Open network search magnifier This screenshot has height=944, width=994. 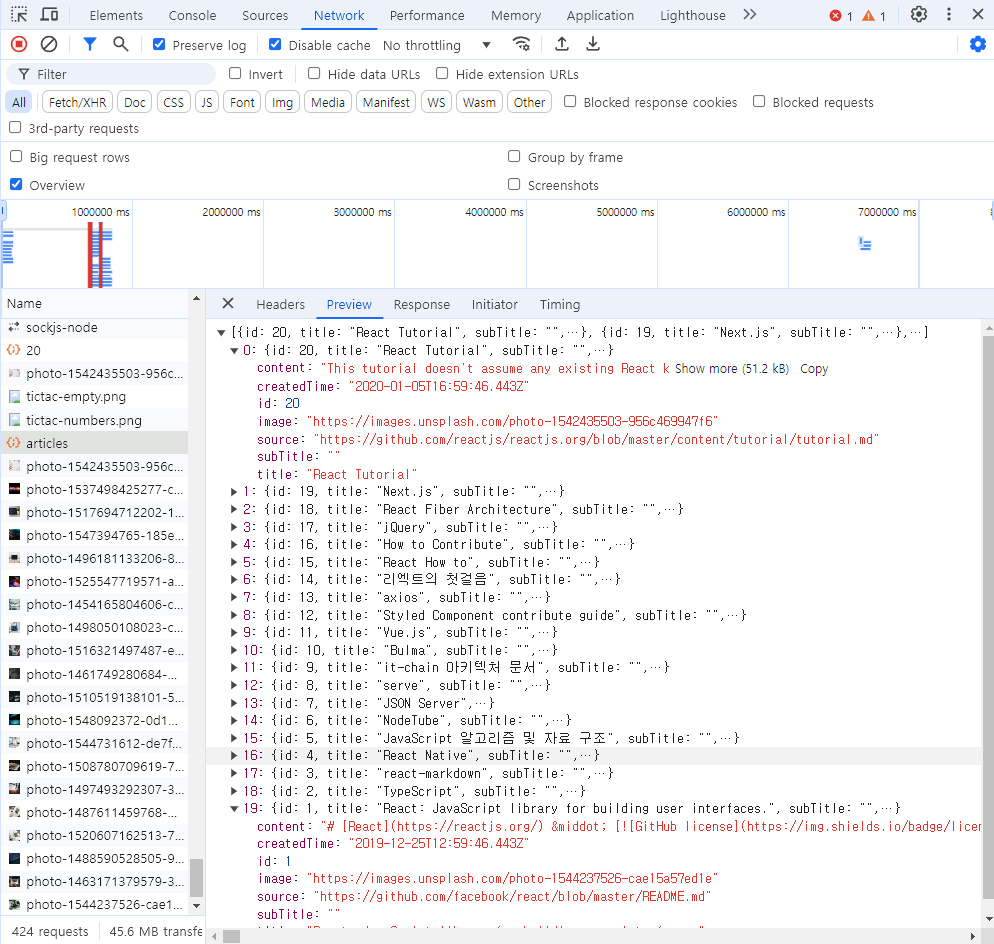click(120, 44)
